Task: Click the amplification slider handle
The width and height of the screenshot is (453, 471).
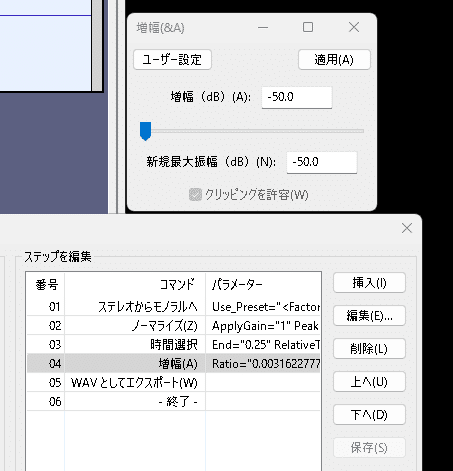Action: 145,131
